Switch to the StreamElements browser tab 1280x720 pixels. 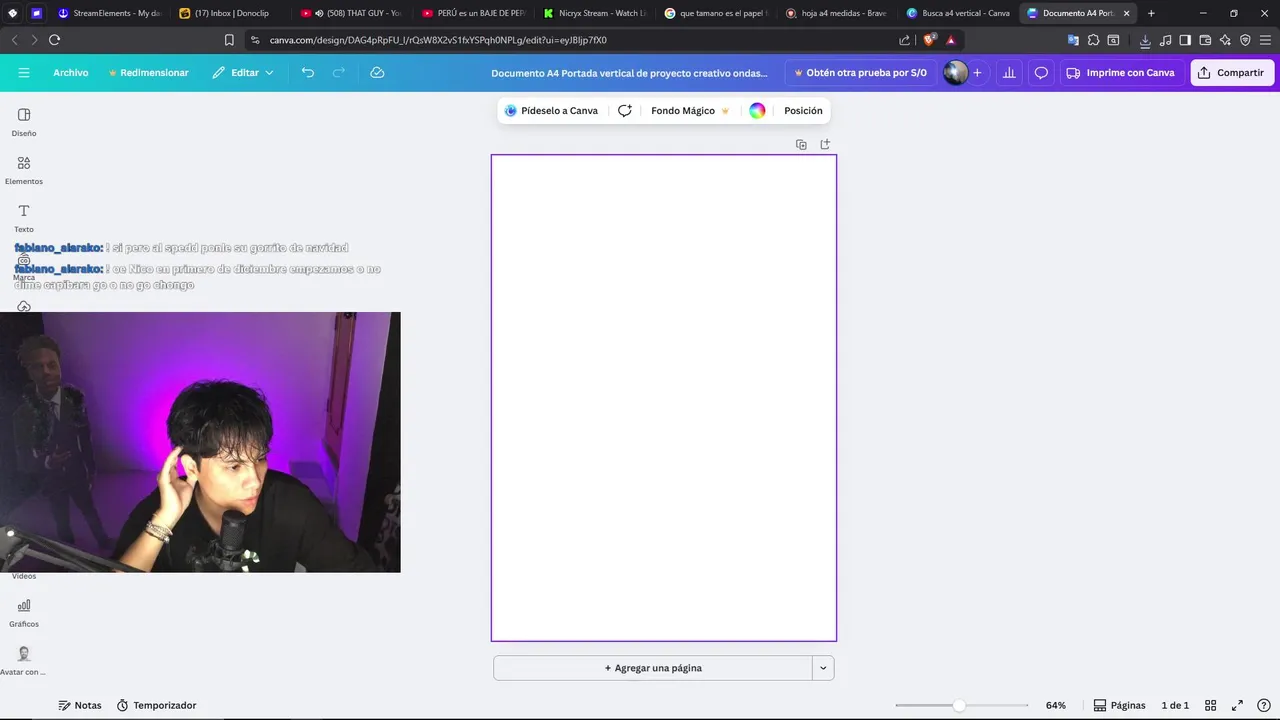click(x=110, y=13)
